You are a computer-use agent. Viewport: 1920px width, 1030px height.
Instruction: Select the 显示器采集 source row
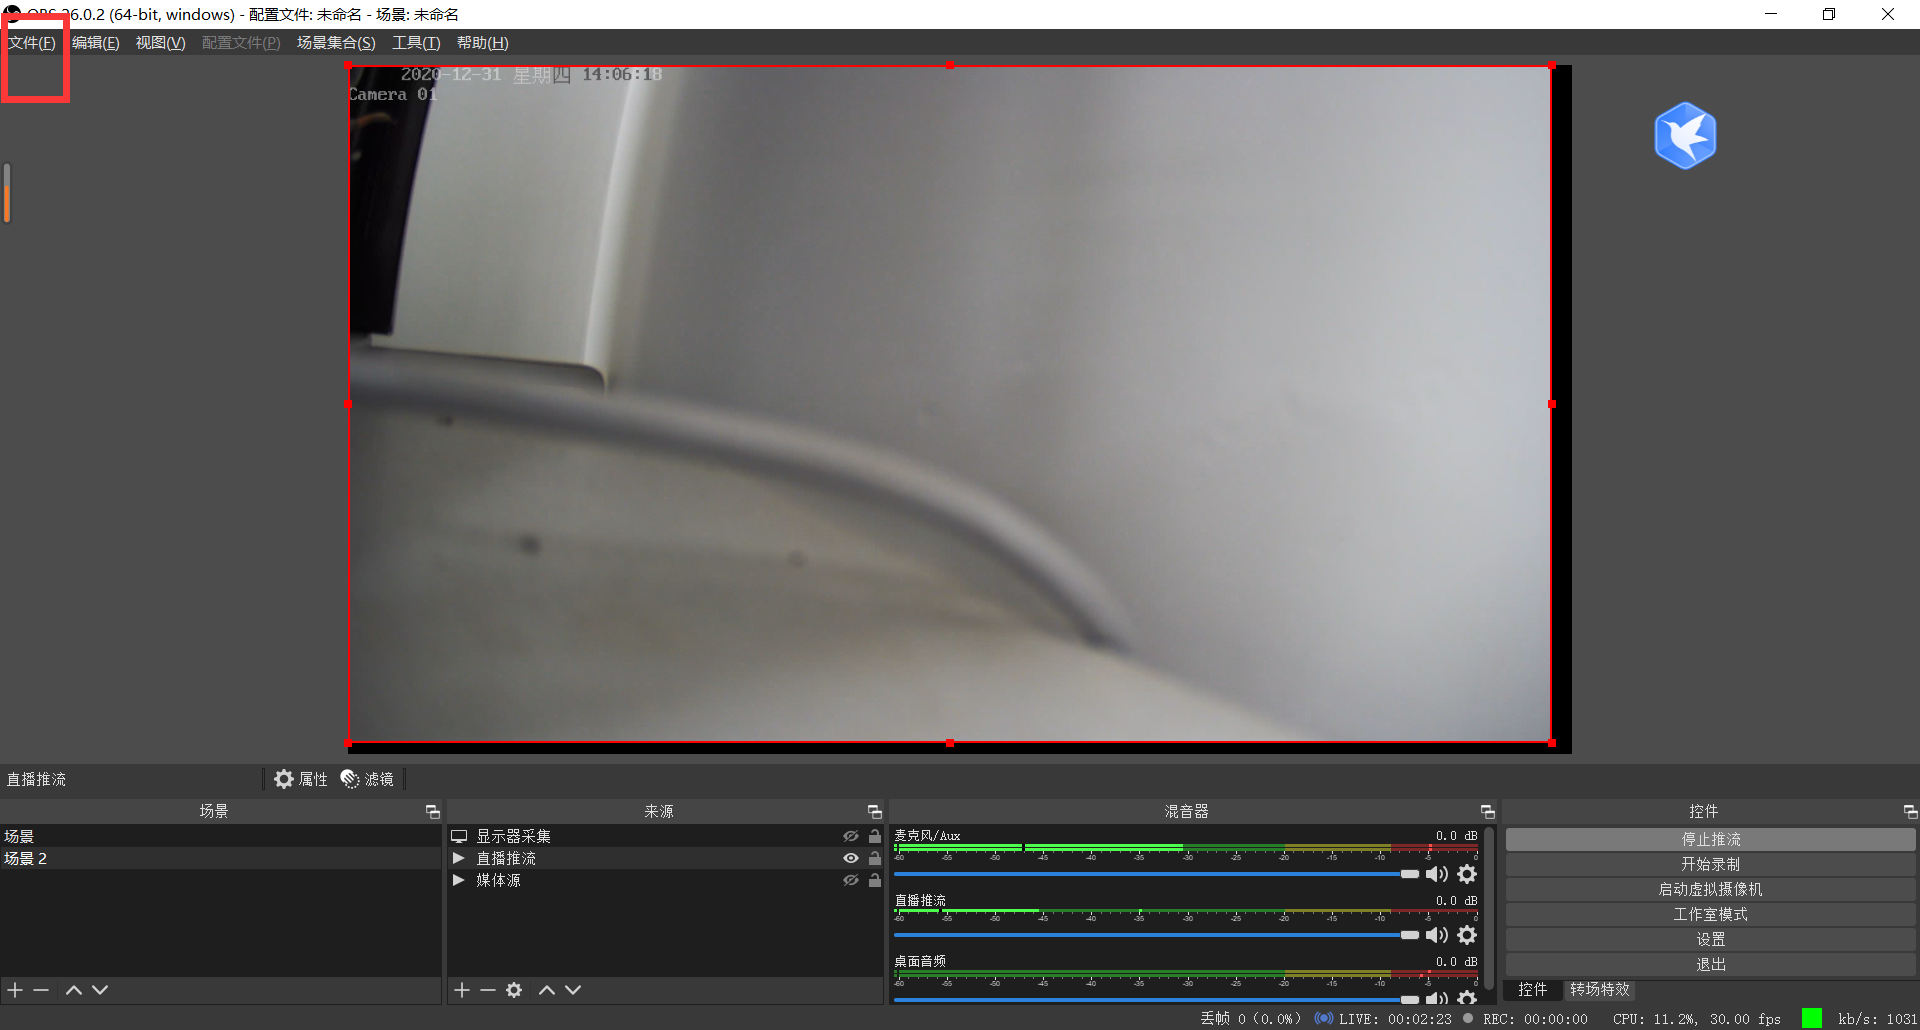tap(665, 836)
